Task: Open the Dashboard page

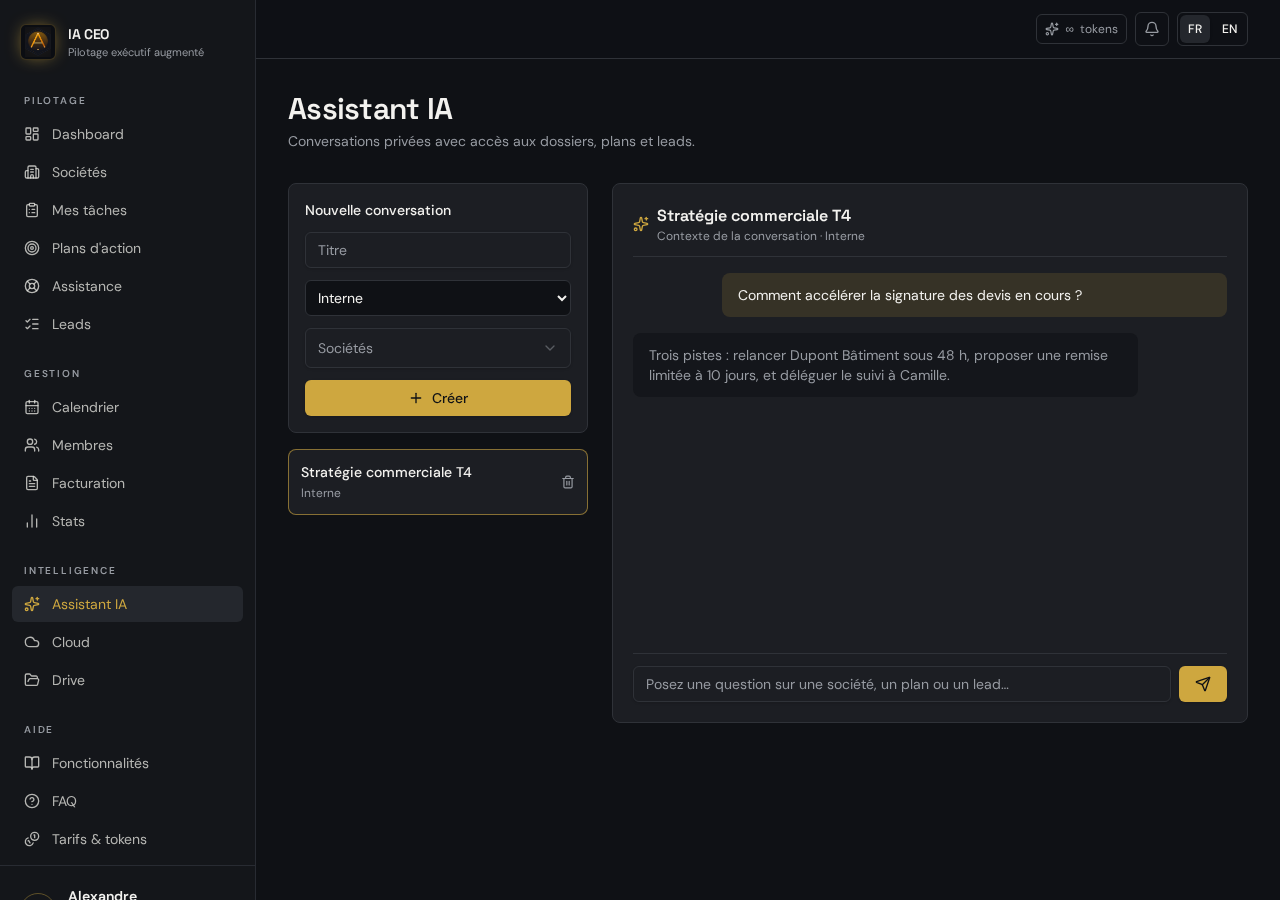Action: [x=127, y=134]
